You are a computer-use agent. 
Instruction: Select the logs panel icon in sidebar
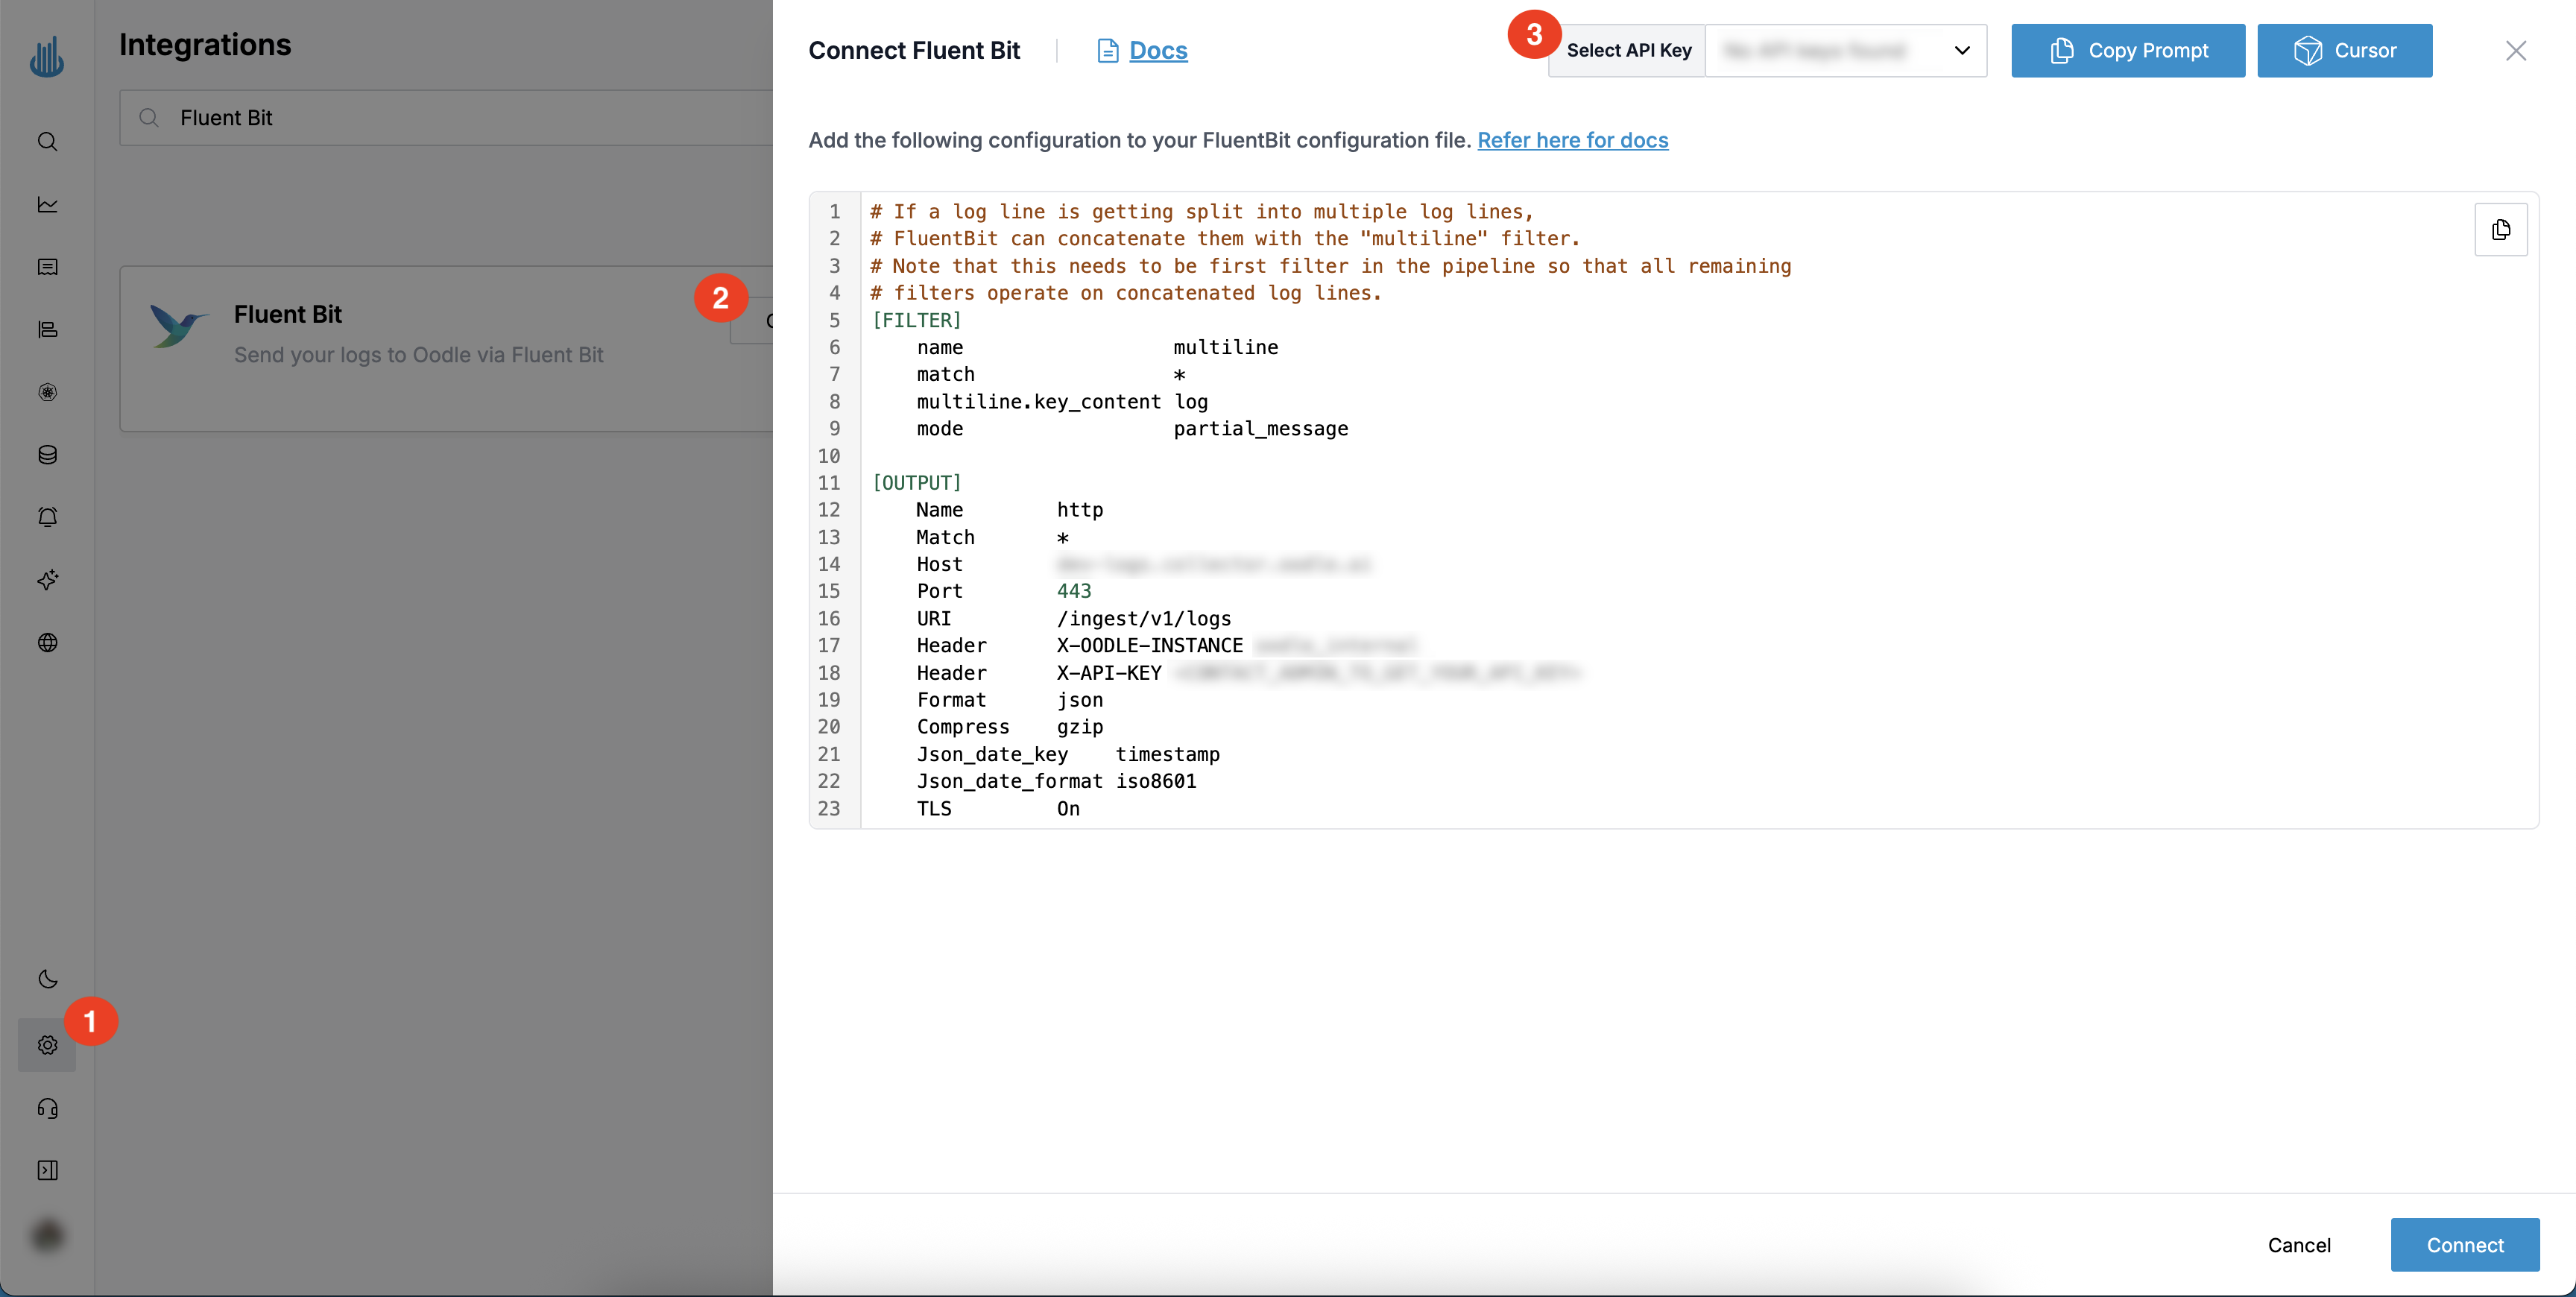tap(47, 267)
